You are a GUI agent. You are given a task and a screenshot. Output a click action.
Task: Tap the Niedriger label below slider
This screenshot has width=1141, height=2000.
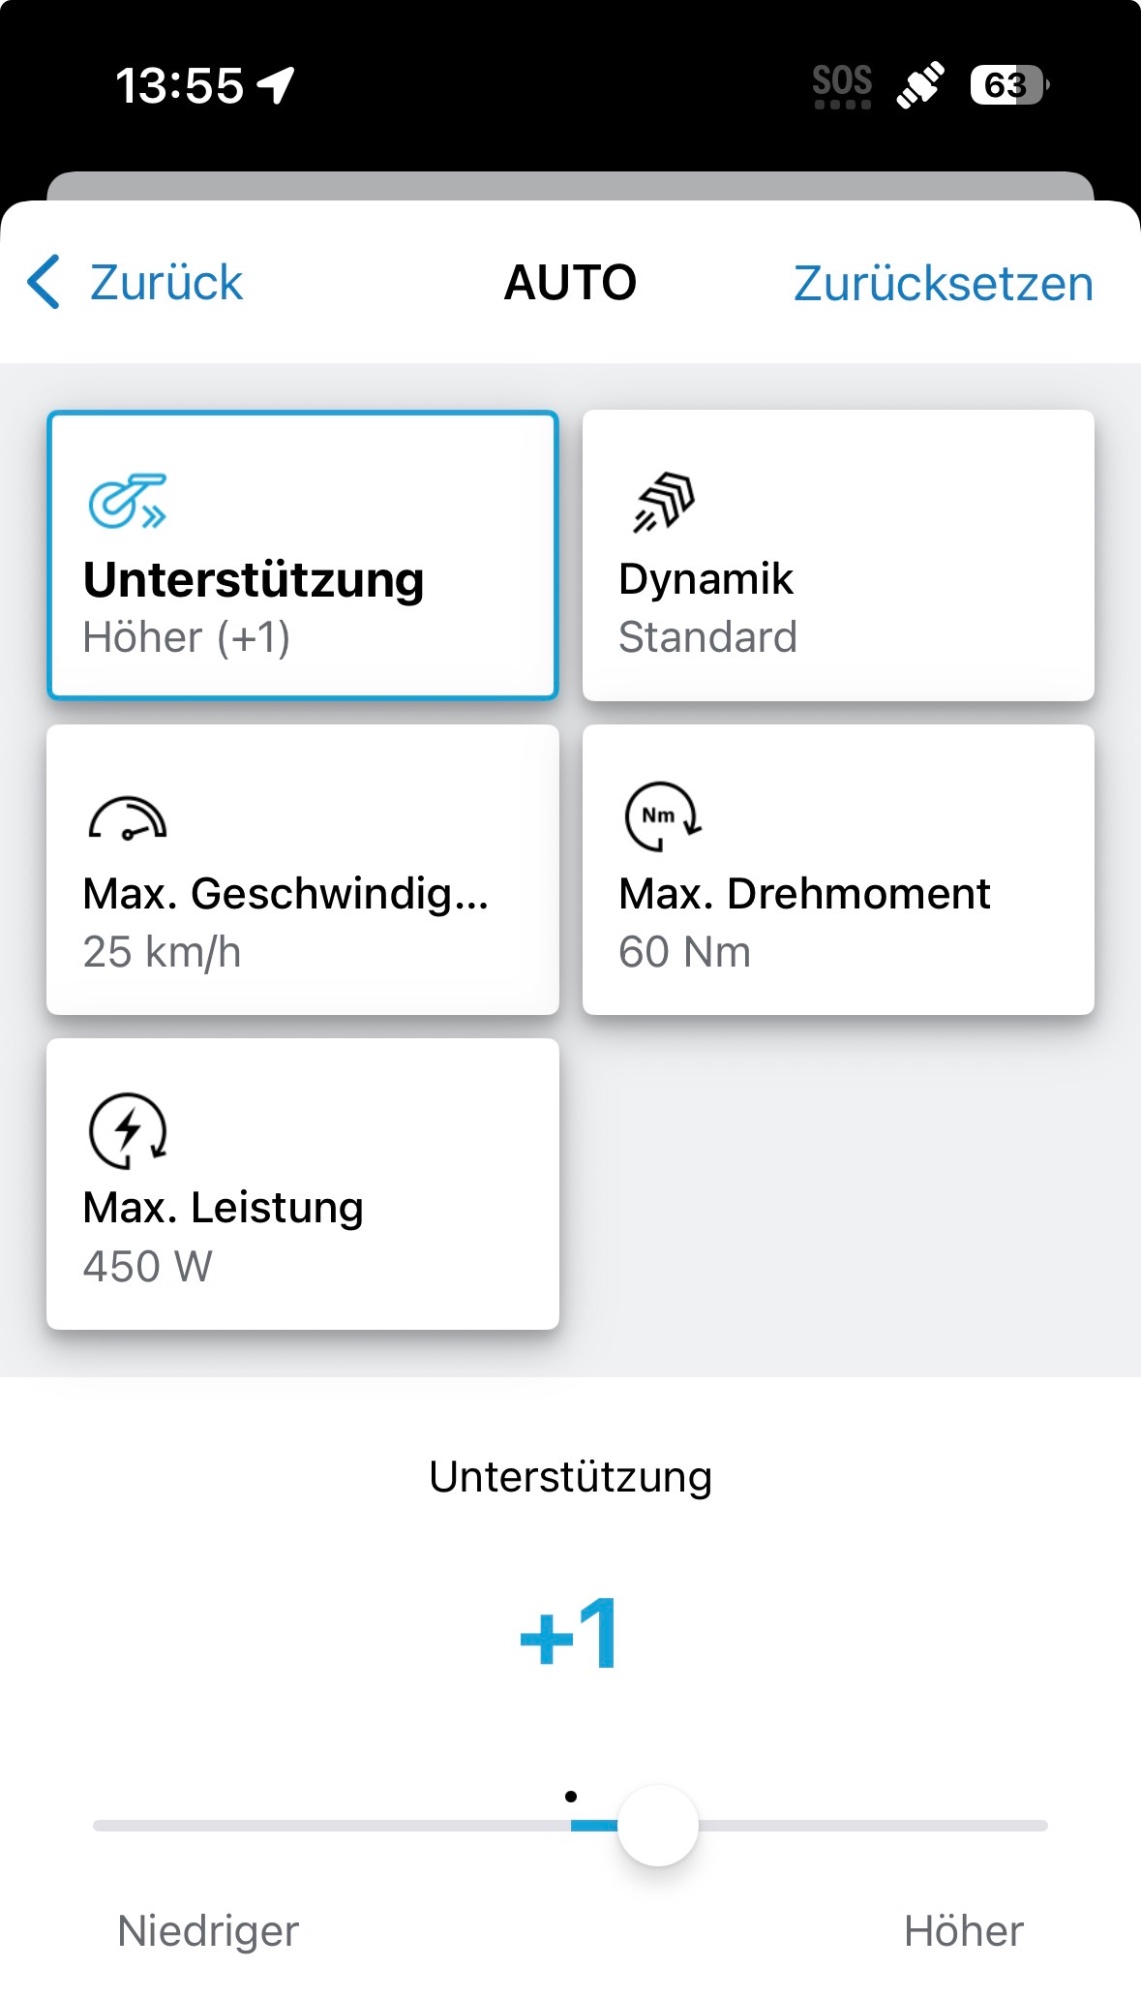(208, 1931)
